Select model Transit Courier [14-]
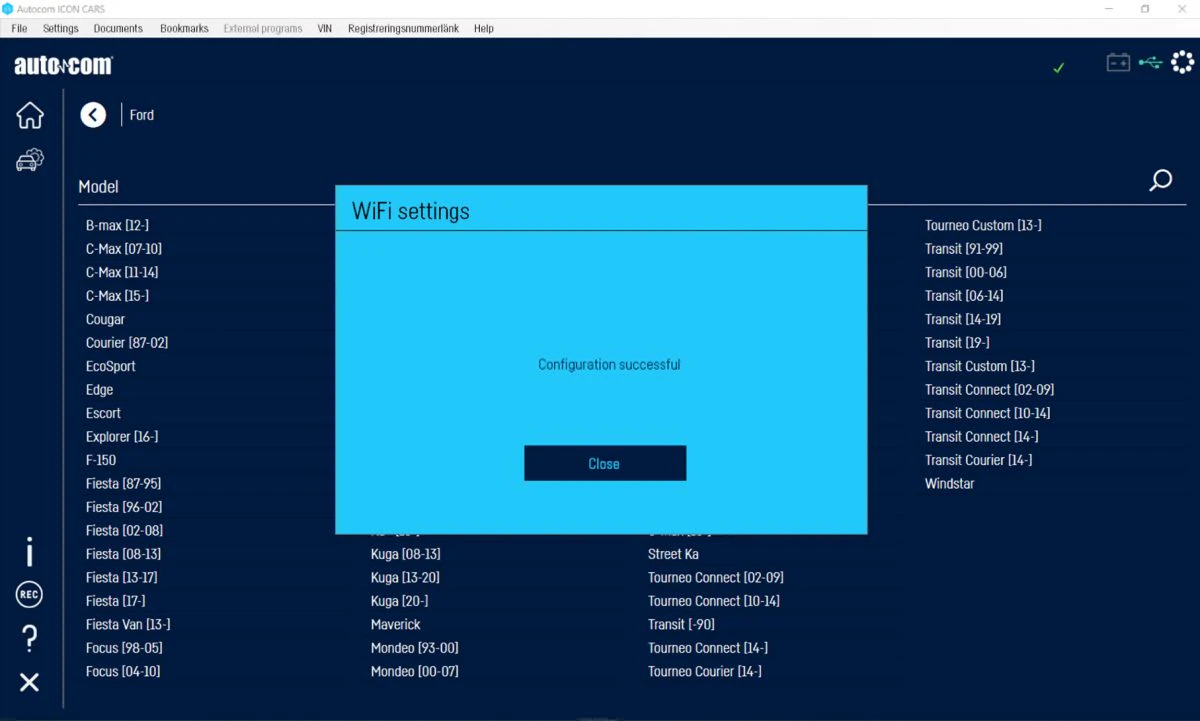 [979, 460]
